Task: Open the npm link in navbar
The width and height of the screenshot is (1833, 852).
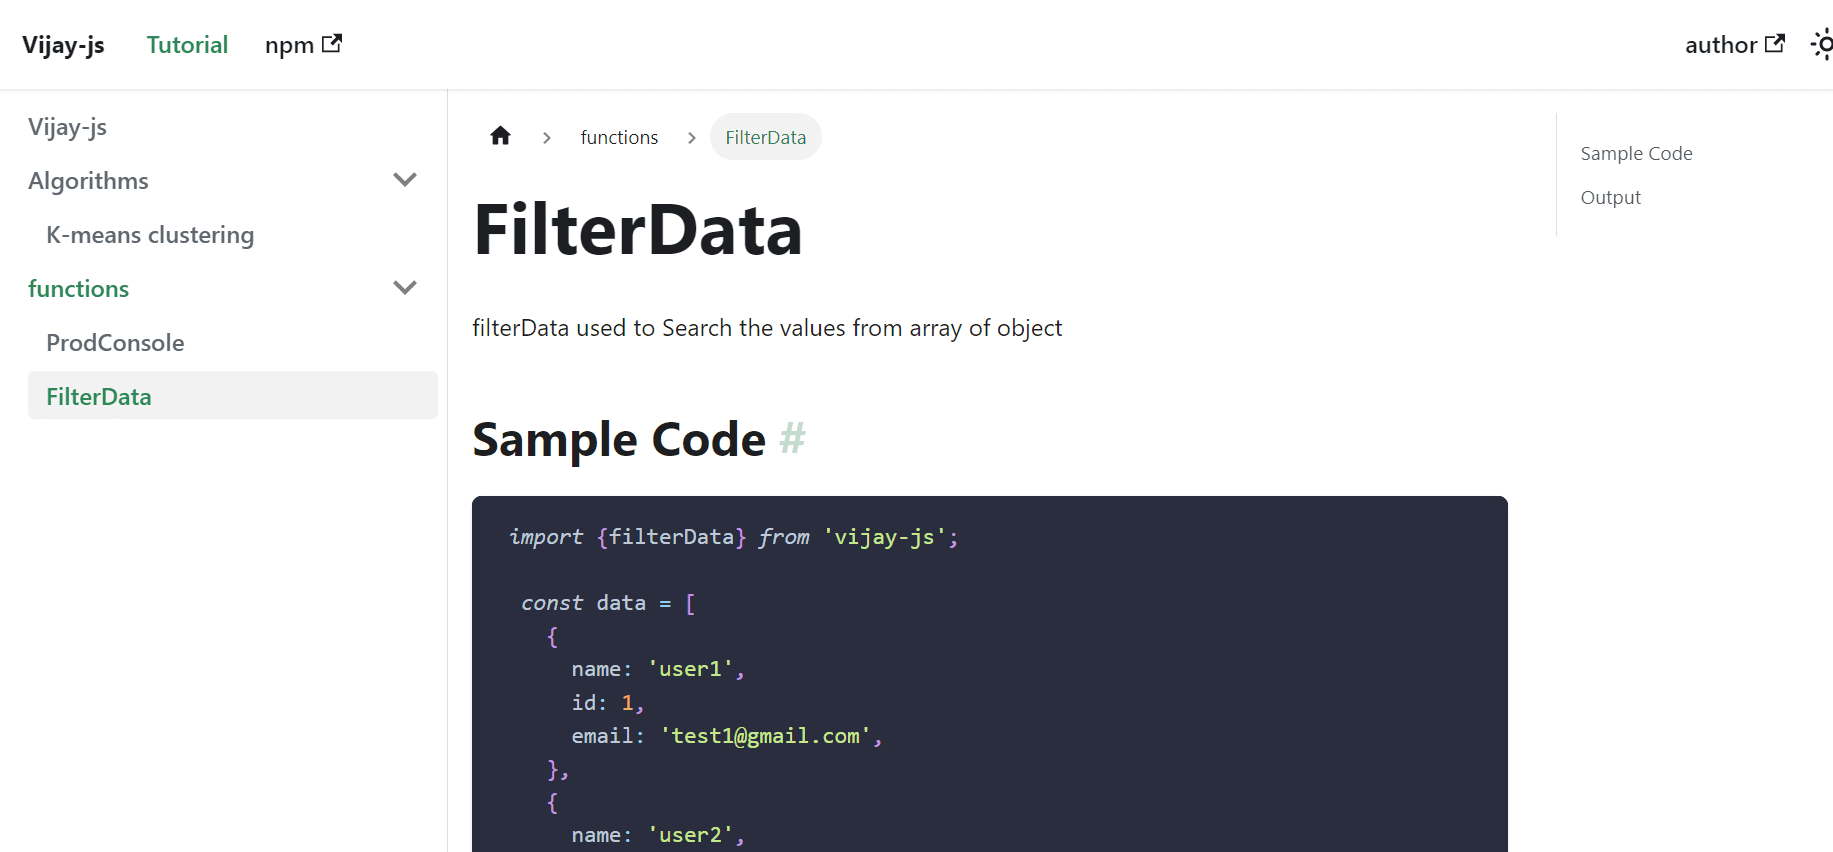Action: pyautogui.click(x=290, y=45)
